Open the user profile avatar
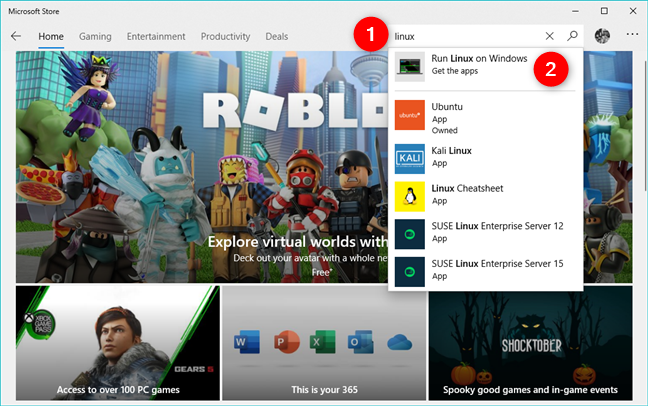Viewport: 648px width, 406px height. 602,36
